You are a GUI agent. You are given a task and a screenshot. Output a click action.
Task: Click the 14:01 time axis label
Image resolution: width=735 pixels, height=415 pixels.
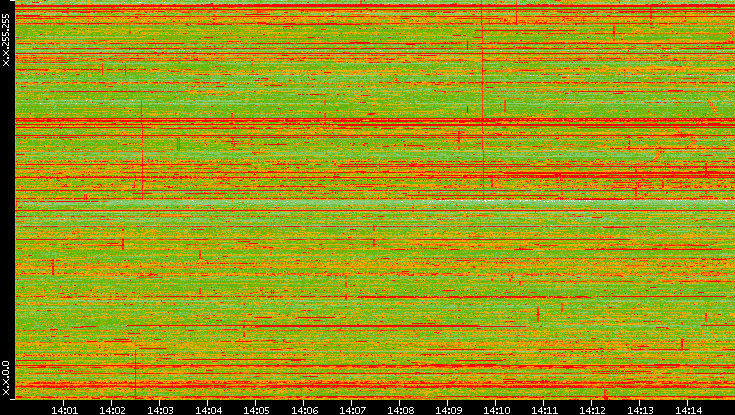point(64,410)
